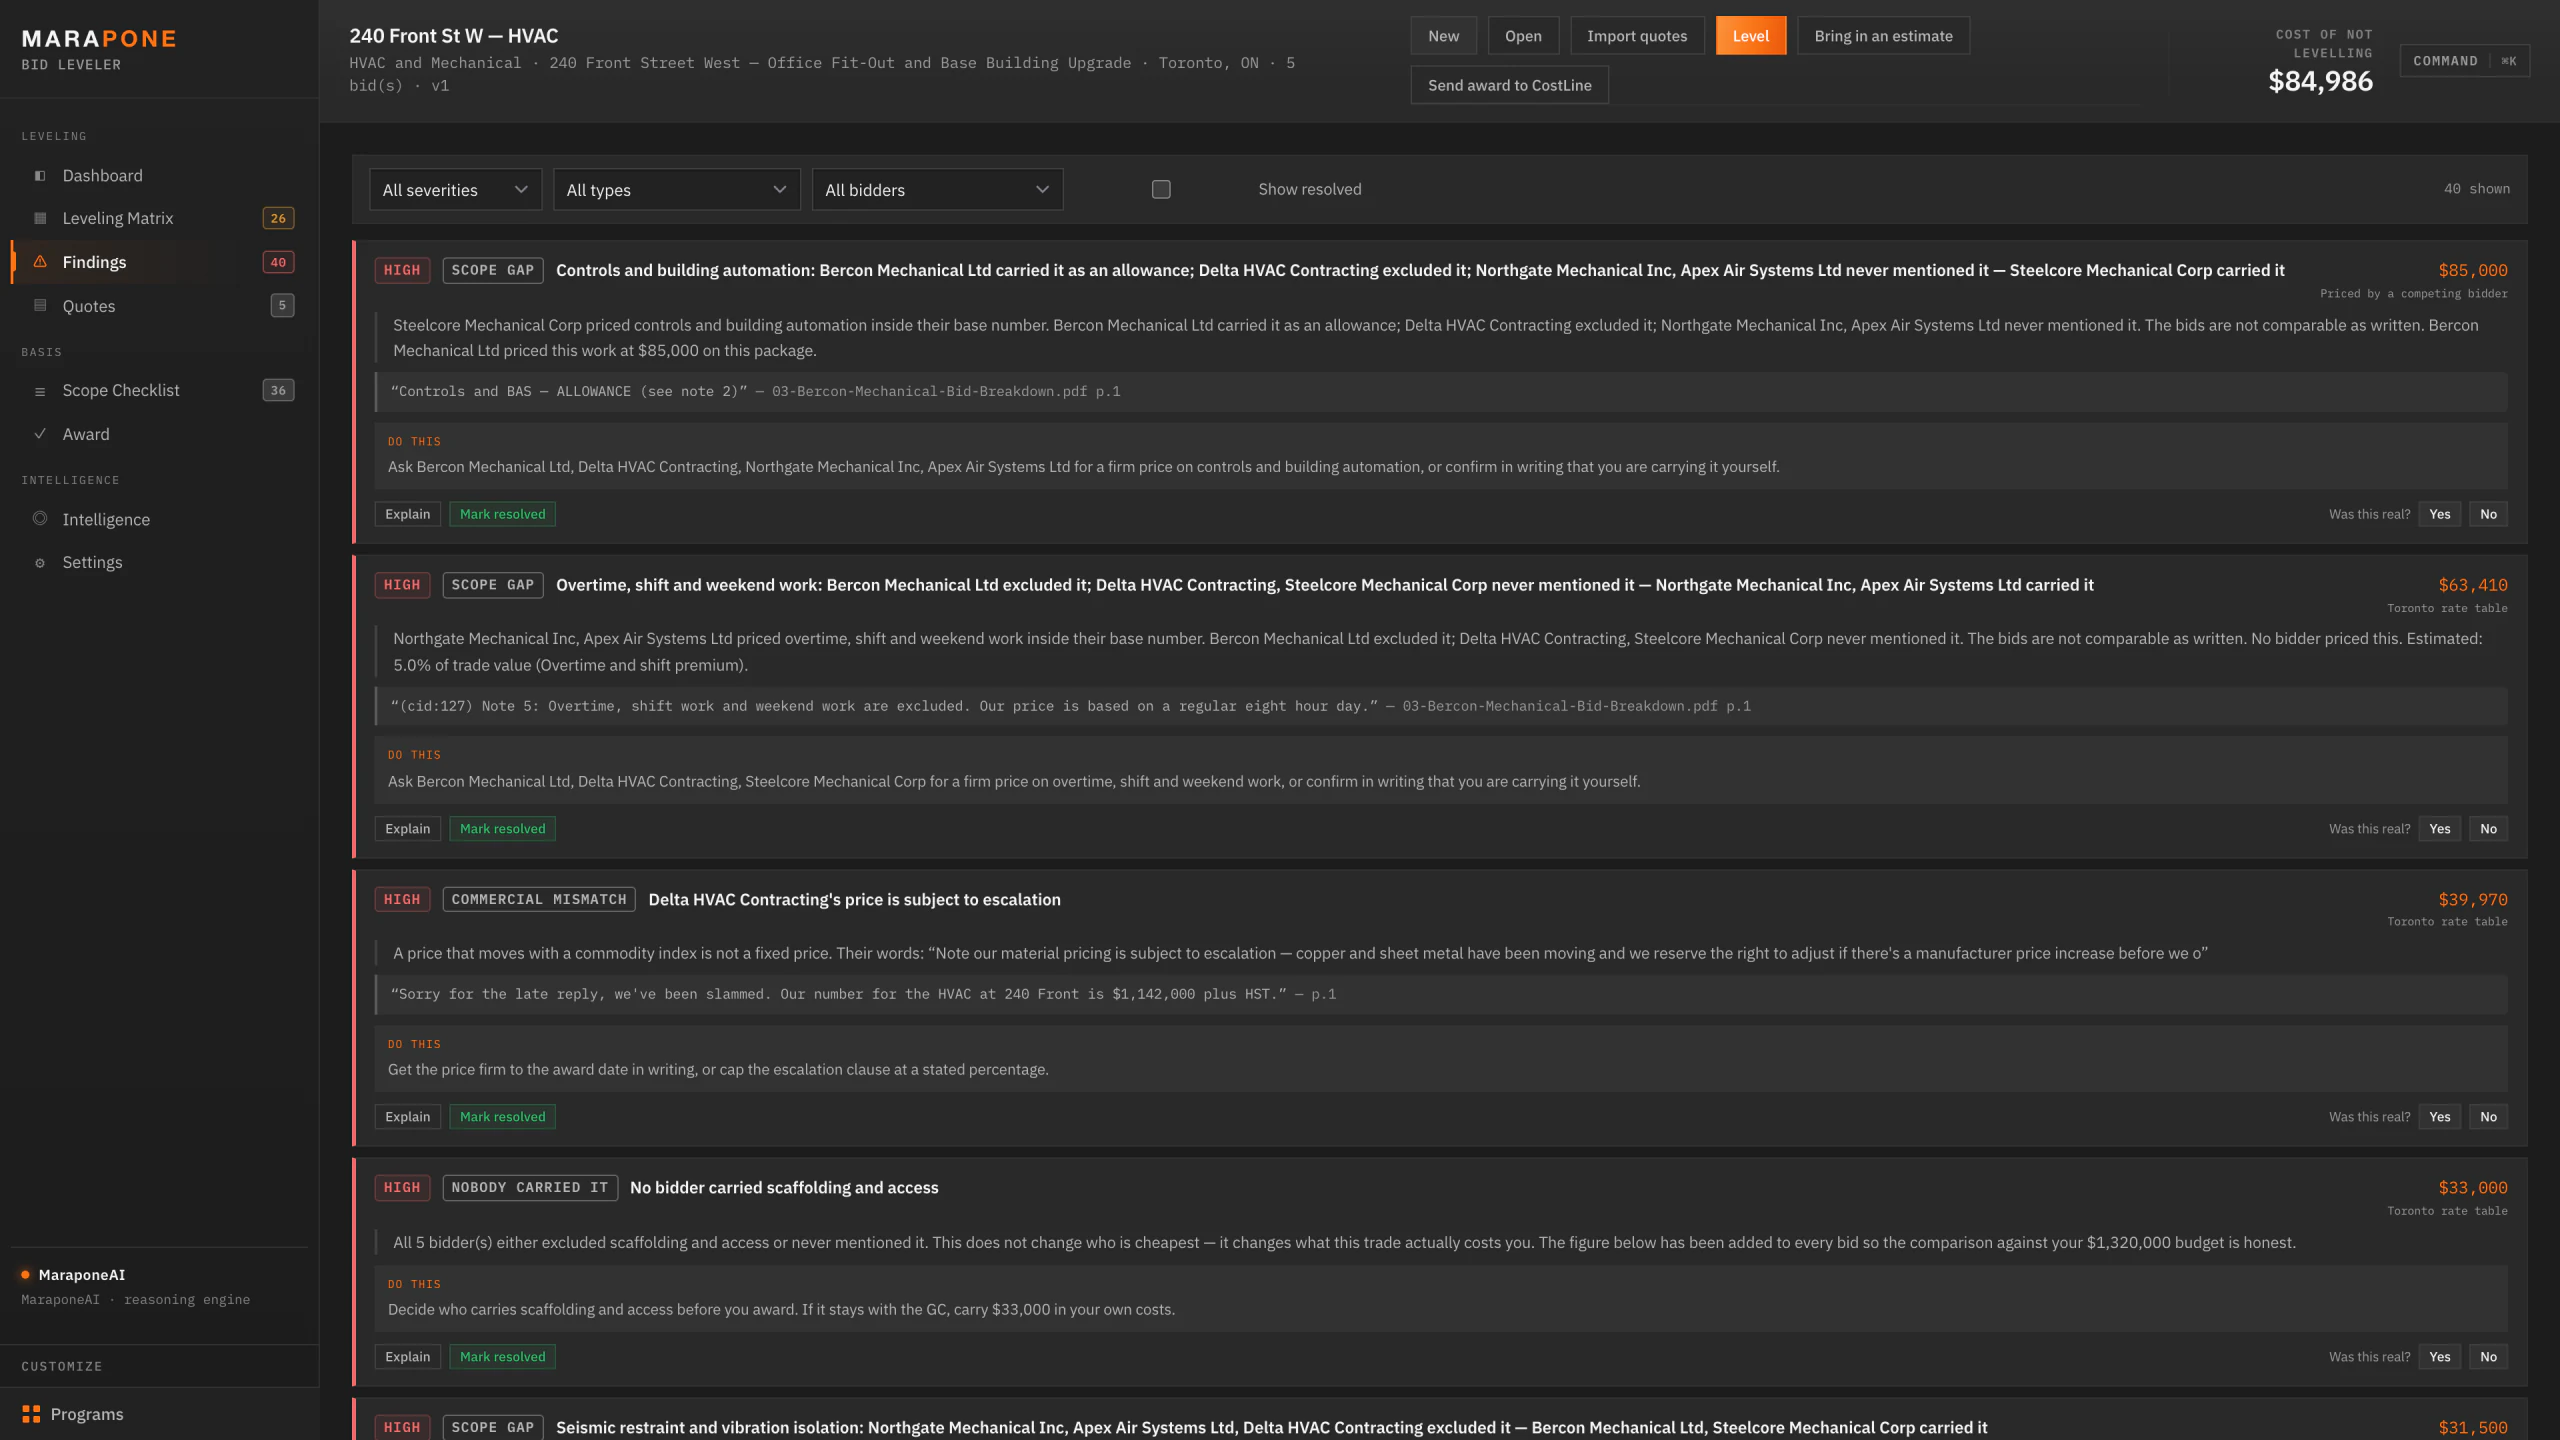This screenshot has width=2560, height=1440.
Task: Mark the Delta HVAC escalation finding resolved
Action: (502, 1117)
